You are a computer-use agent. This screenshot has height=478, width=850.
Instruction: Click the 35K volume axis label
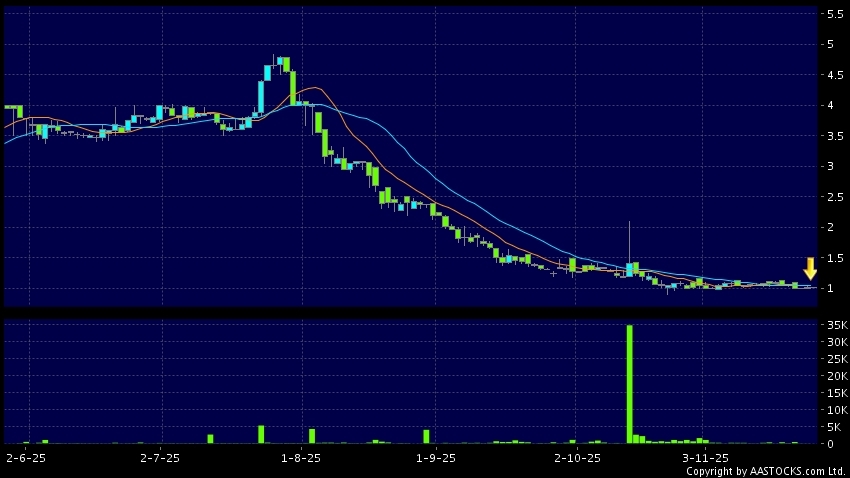pyautogui.click(x=834, y=325)
